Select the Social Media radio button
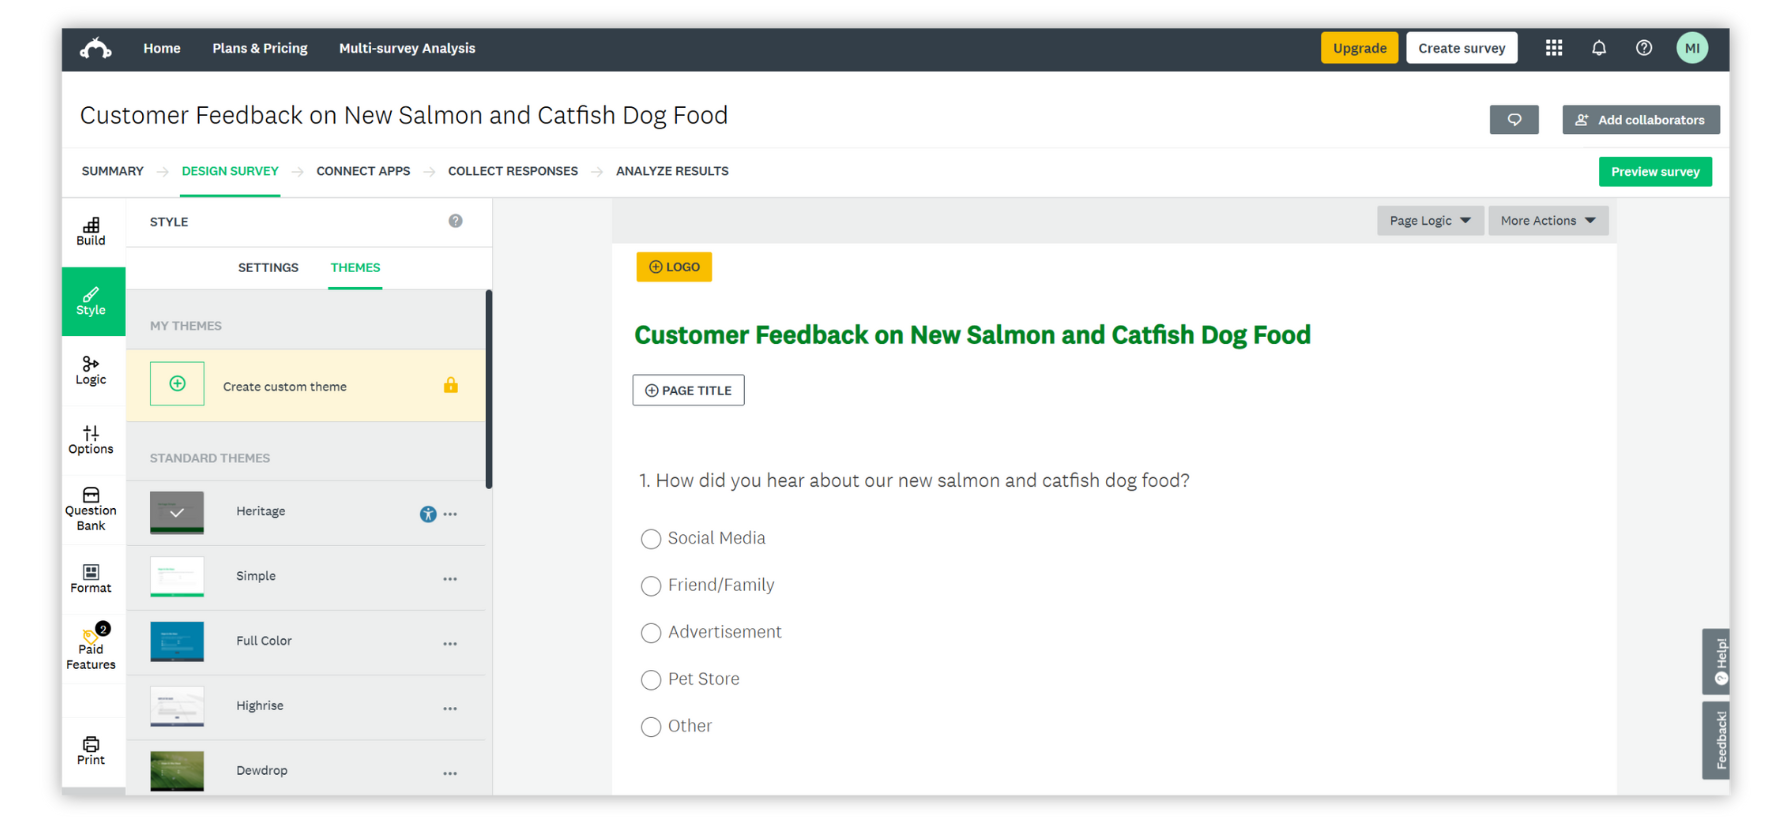Image resolution: width=1792 pixels, height=824 pixels. 650,538
